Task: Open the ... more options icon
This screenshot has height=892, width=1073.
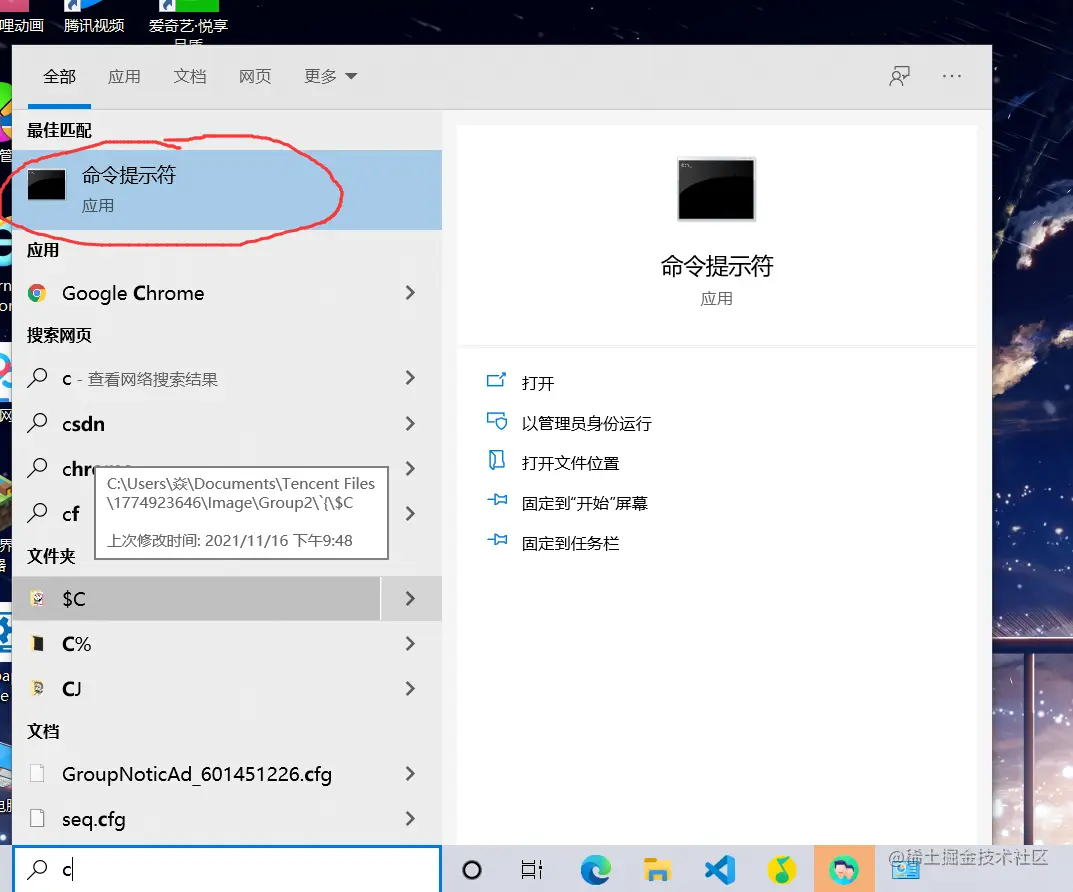Action: [951, 76]
